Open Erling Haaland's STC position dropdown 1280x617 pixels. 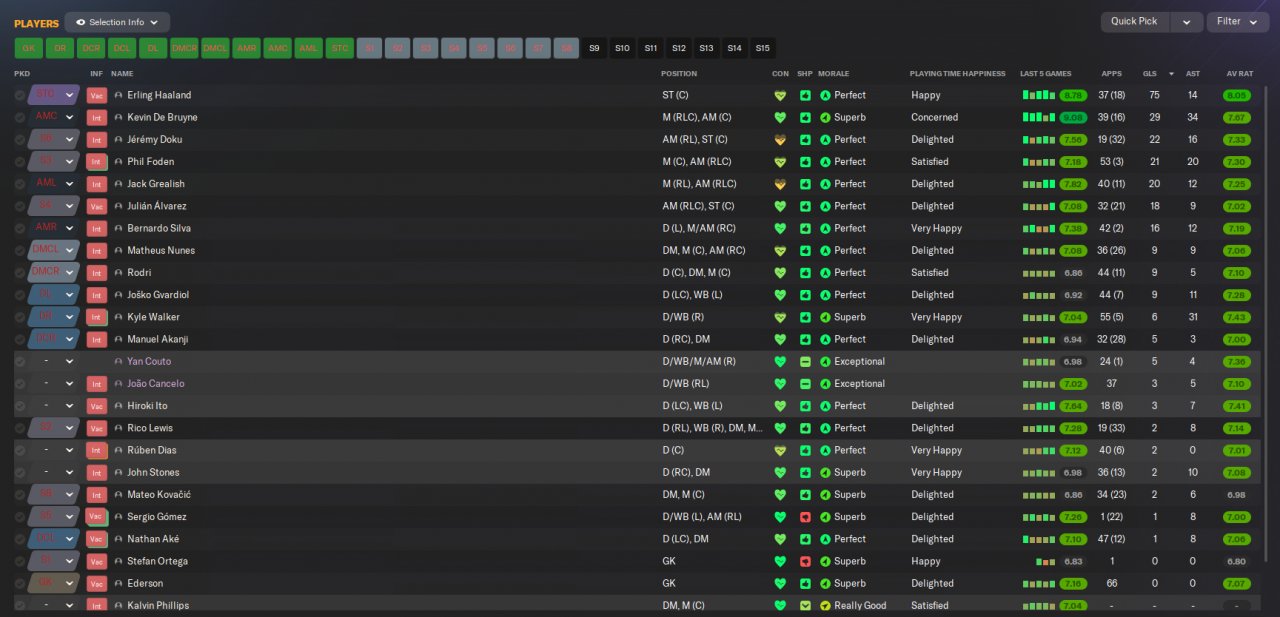pos(70,95)
